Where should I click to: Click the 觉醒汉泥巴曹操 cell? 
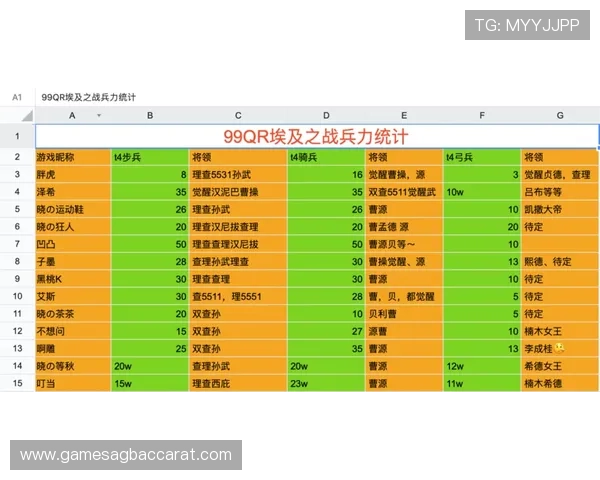coord(238,192)
